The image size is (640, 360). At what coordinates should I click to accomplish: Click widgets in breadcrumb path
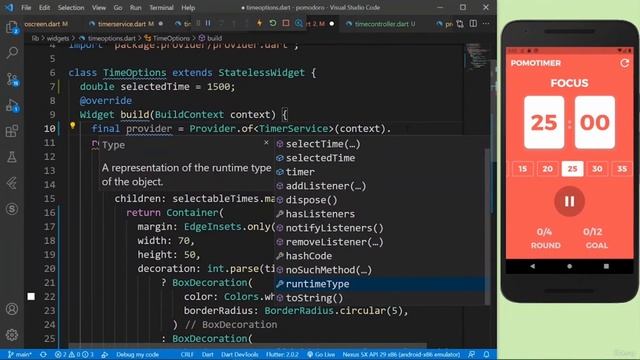pyautogui.click(x=58, y=38)
